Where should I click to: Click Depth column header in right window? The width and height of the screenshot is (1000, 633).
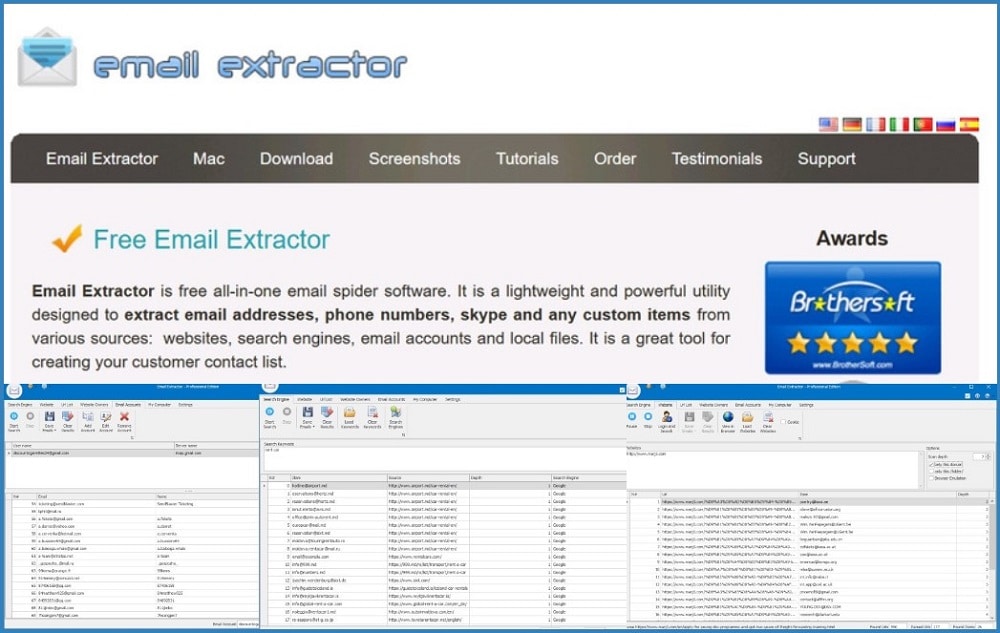pyautogui.click(x=972, y=494)
